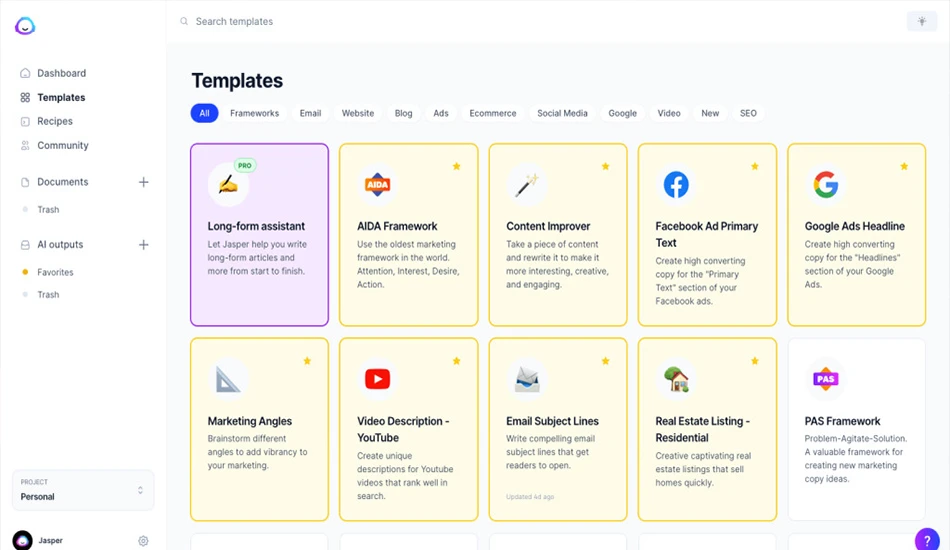The image size is (950, 550).
Task: Click plus icon beside AI outputs
Action: (144, 245)
